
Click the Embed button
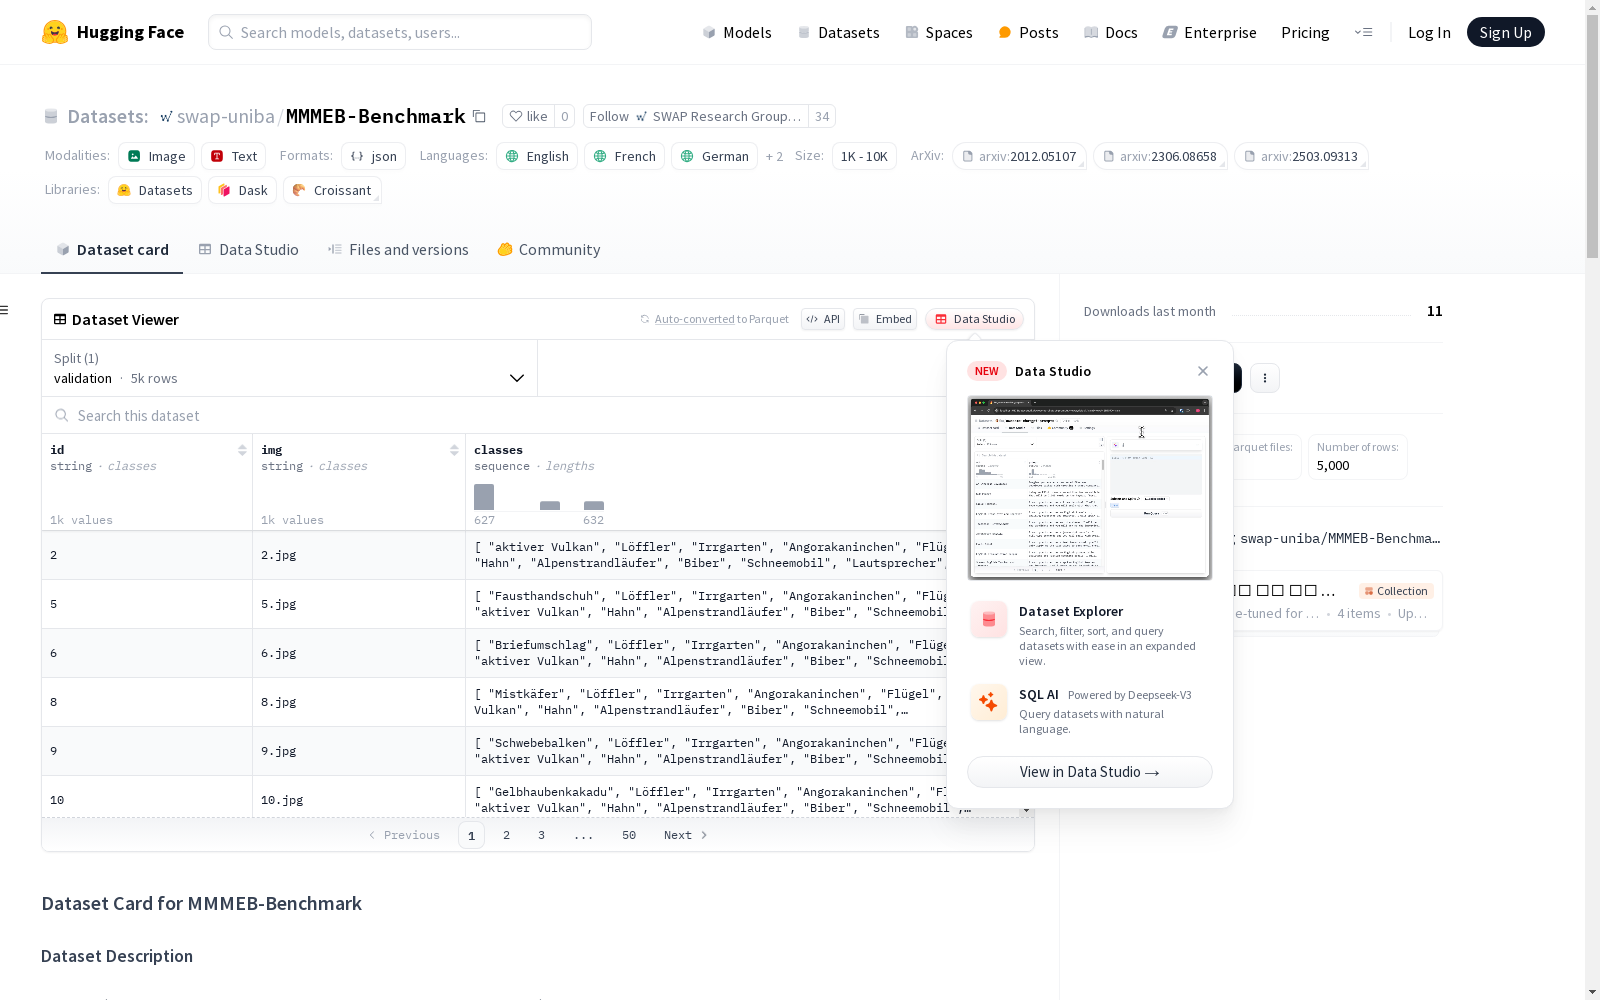click(885, 319)
